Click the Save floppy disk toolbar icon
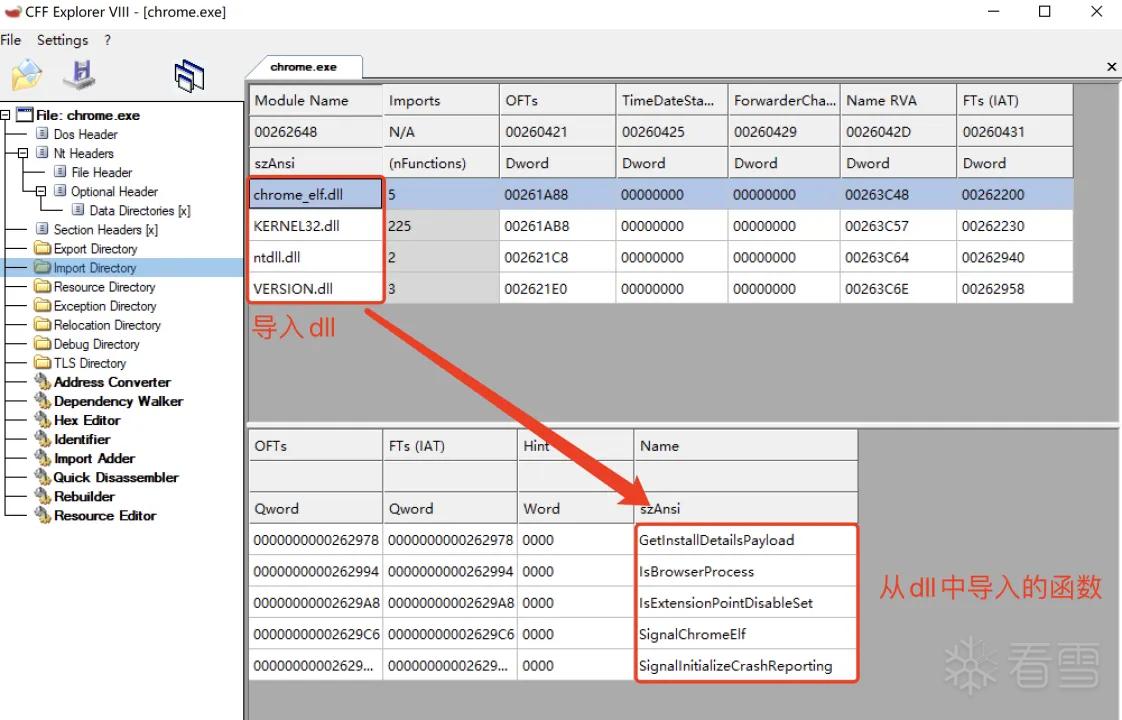The image size is (1122, 720). (79, 74)
